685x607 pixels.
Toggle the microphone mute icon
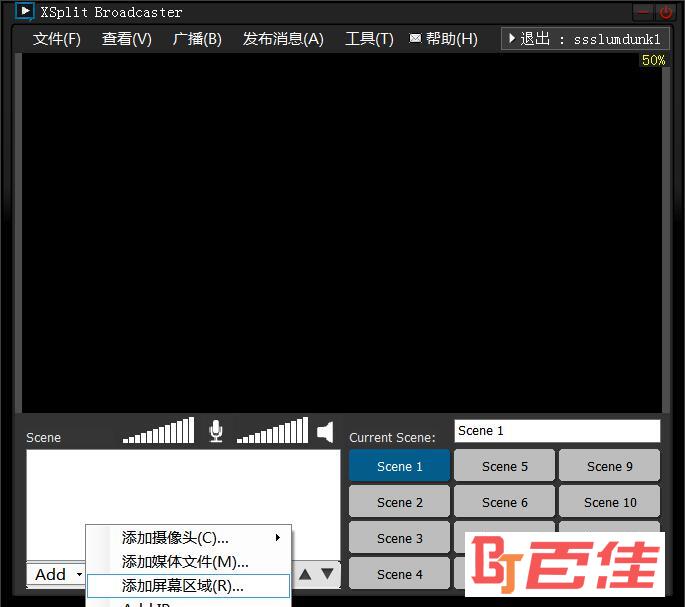coord(216,431)
